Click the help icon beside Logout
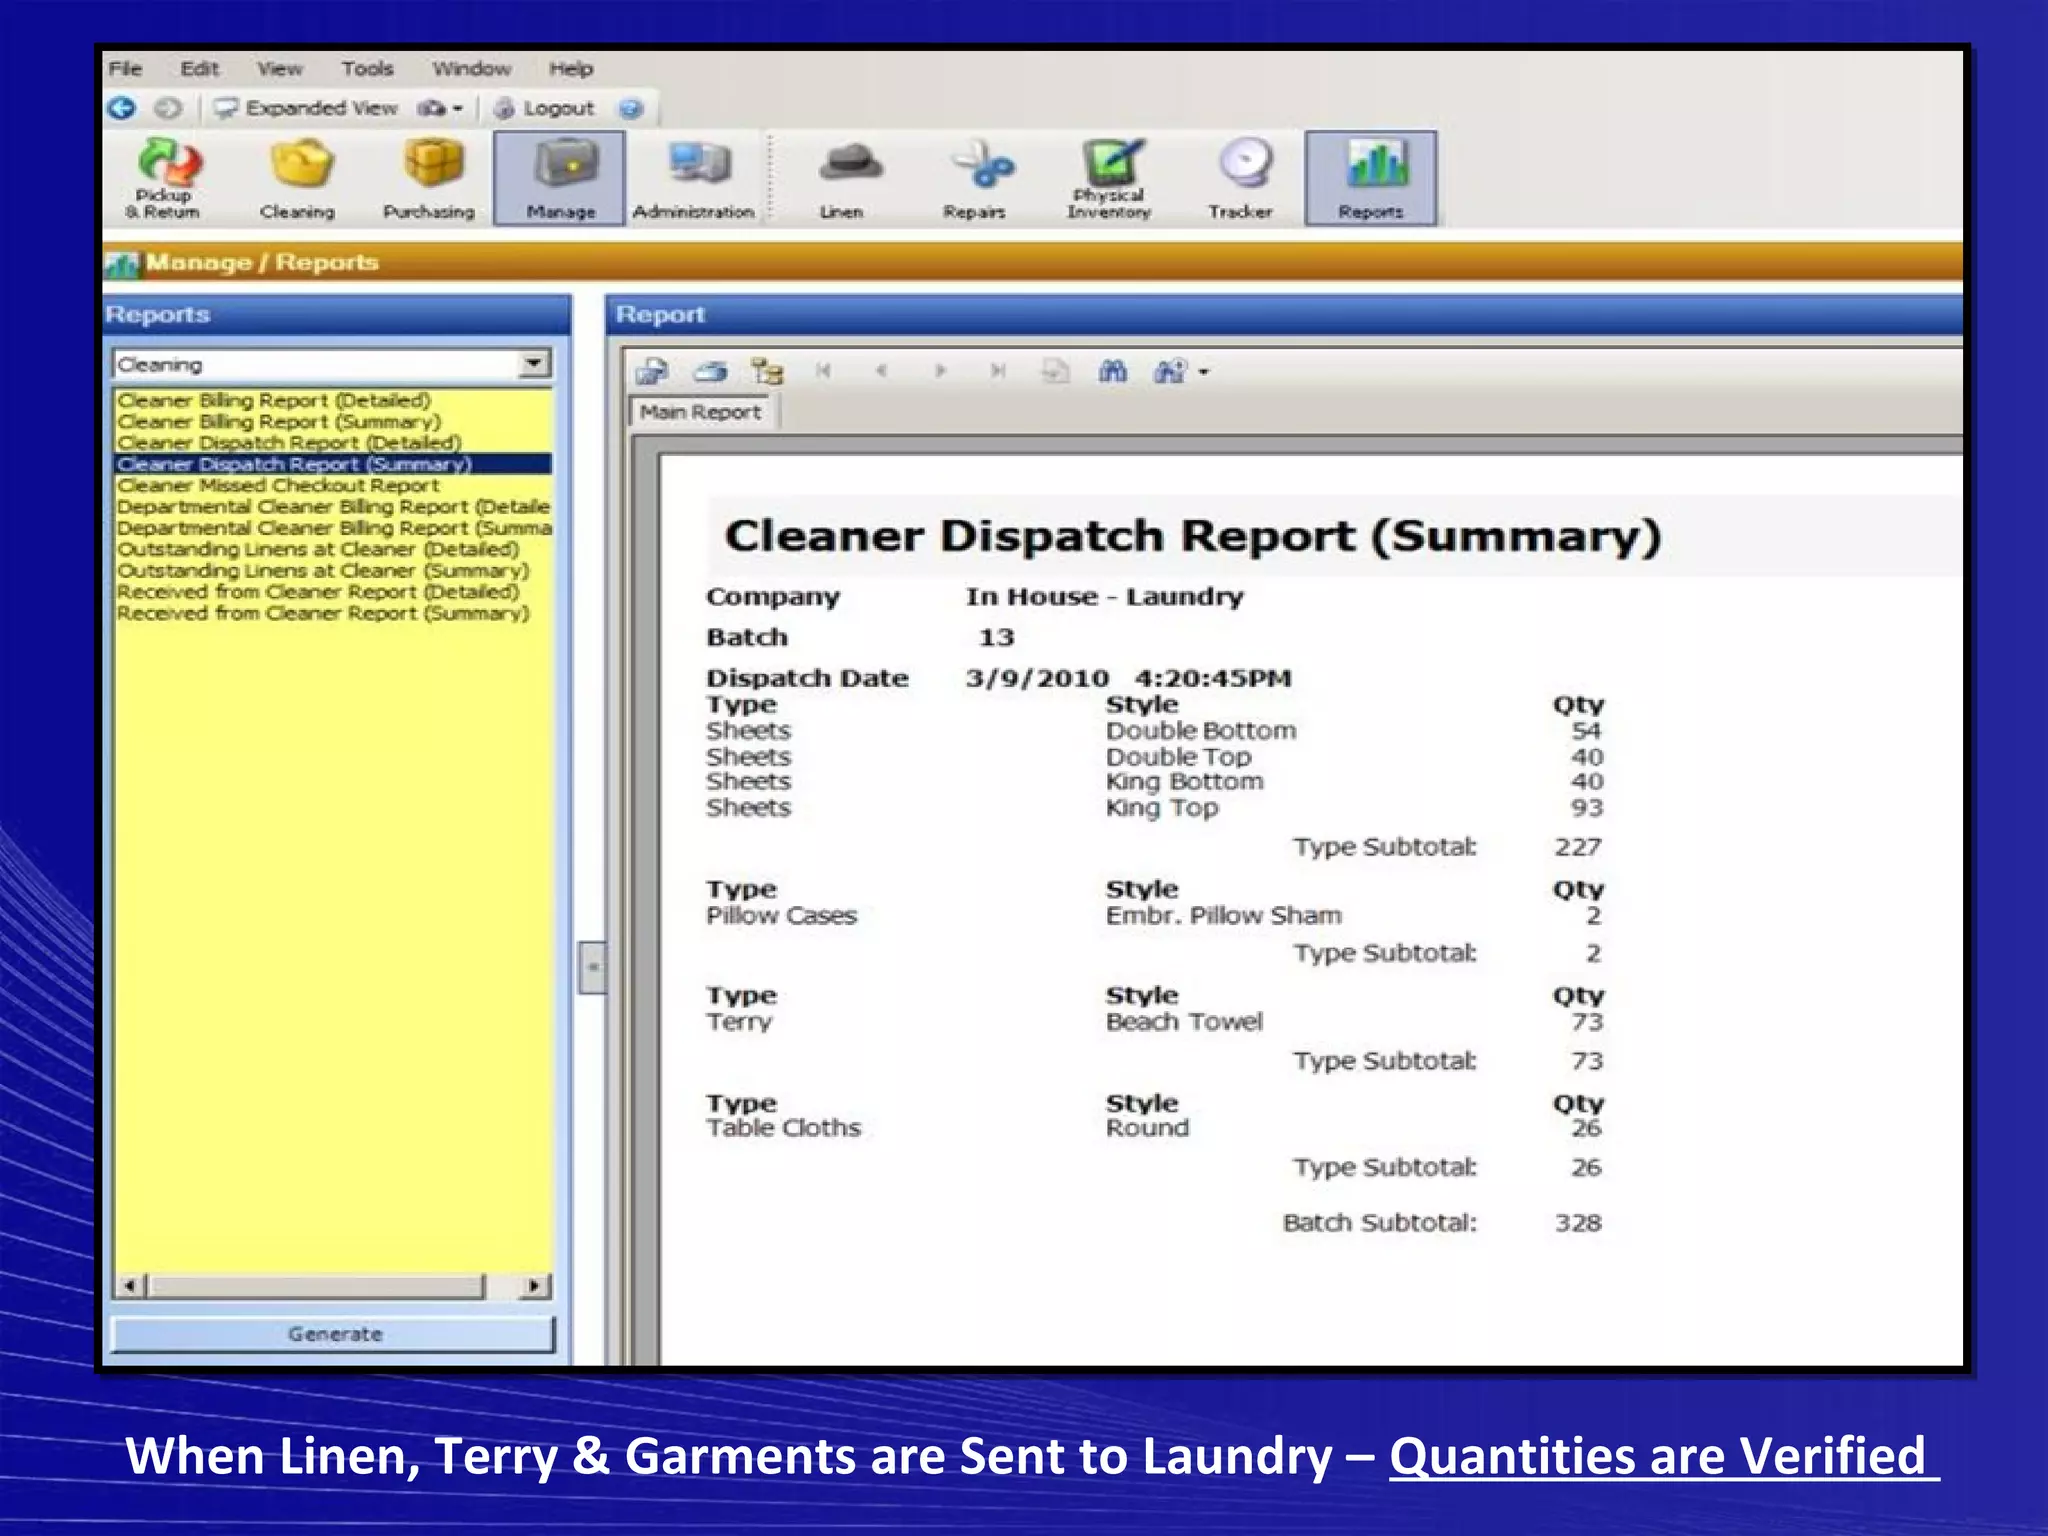The height and width of the screenshot is (1536, 2048). point(631,108)
